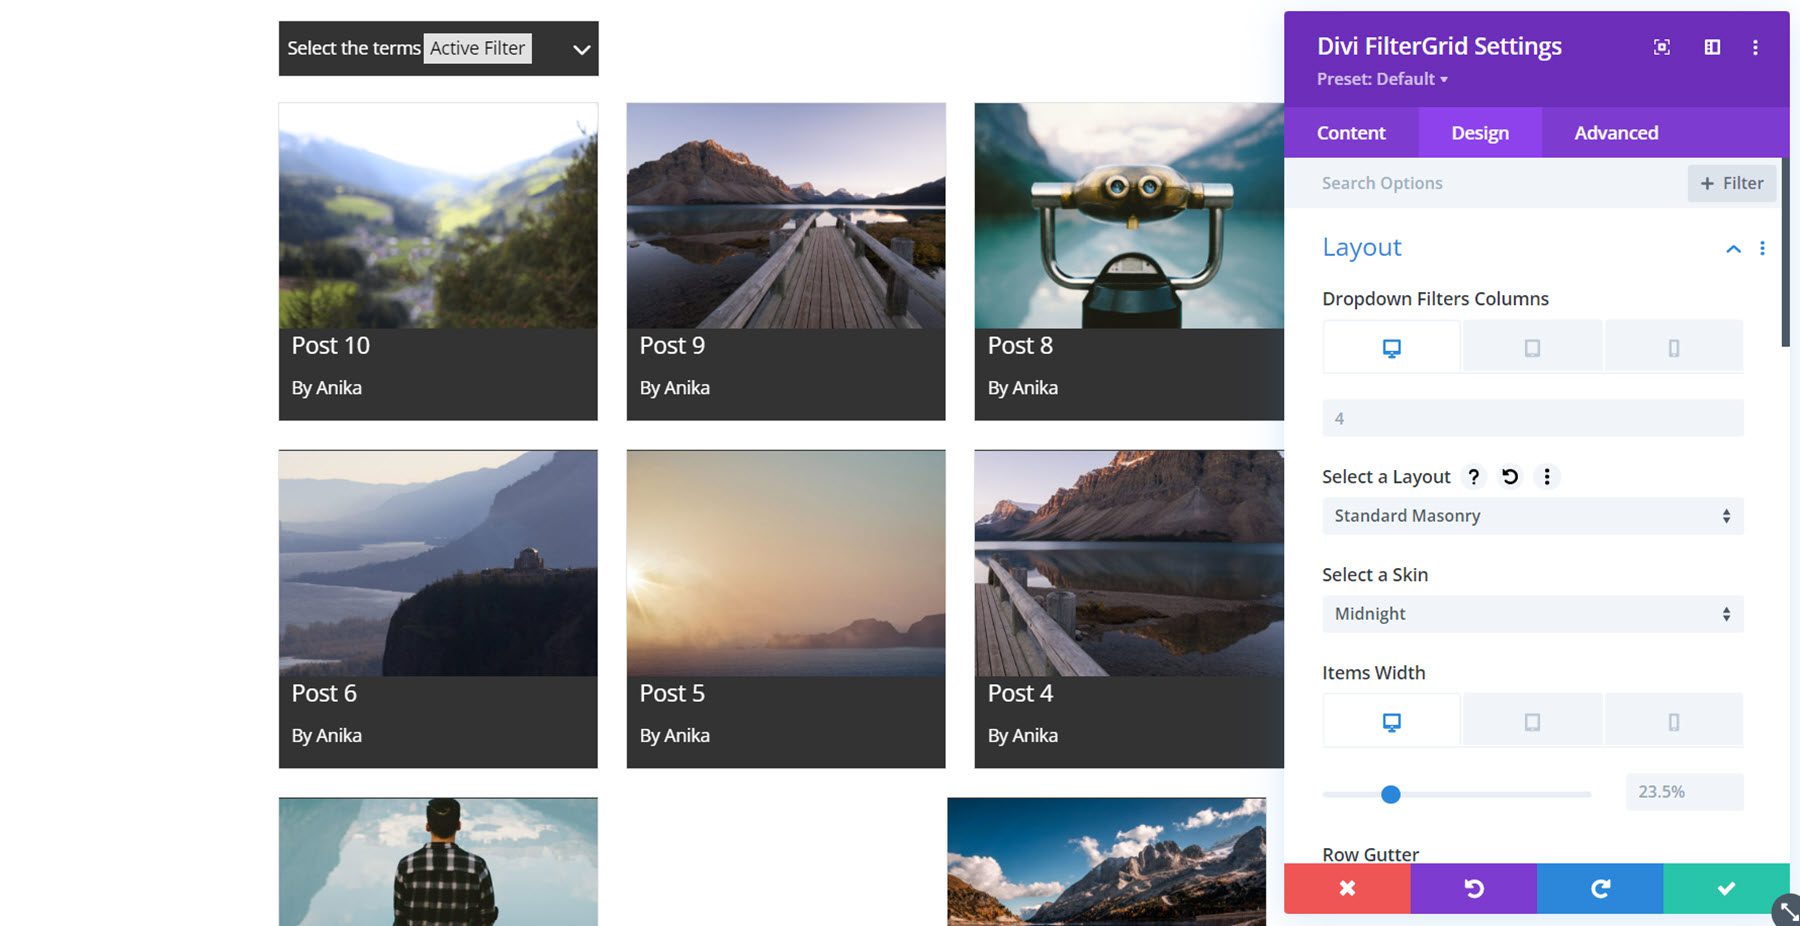Open three-dot menu next to Select a Layout

tap(1547, 477)
